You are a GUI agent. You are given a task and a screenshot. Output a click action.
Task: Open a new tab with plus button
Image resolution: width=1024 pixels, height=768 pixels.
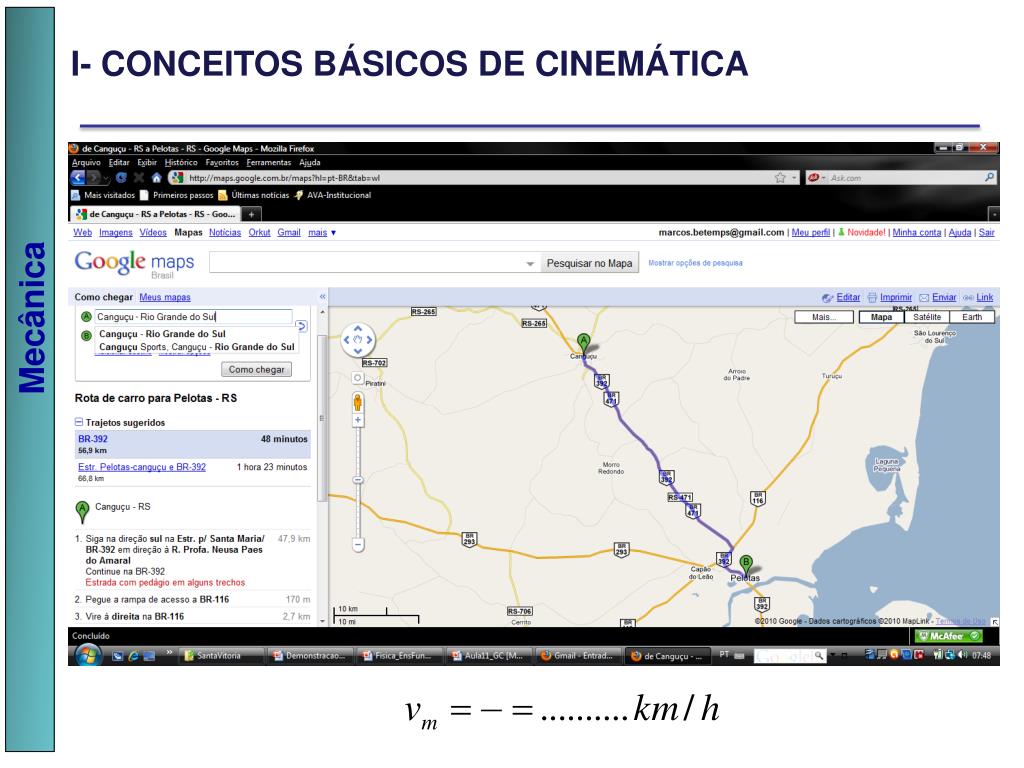[251, 214]
